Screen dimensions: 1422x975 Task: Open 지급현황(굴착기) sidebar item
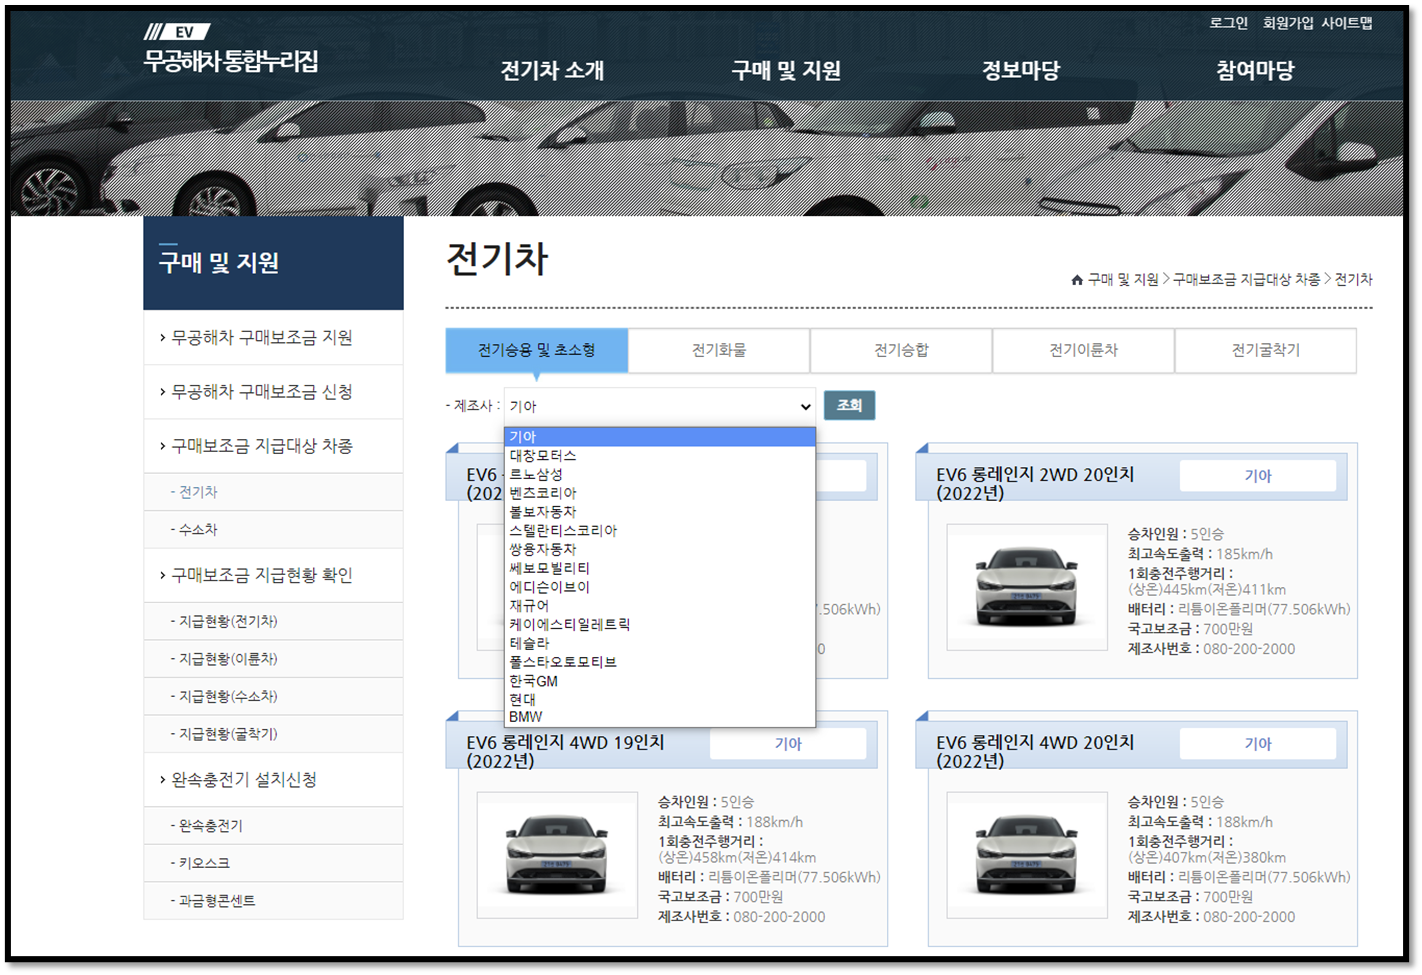click(x=273, y=734)
